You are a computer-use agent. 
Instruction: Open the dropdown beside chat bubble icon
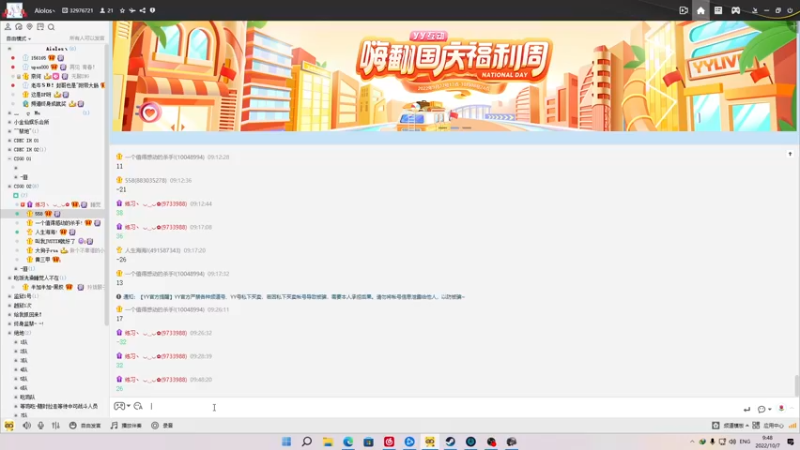769,409
